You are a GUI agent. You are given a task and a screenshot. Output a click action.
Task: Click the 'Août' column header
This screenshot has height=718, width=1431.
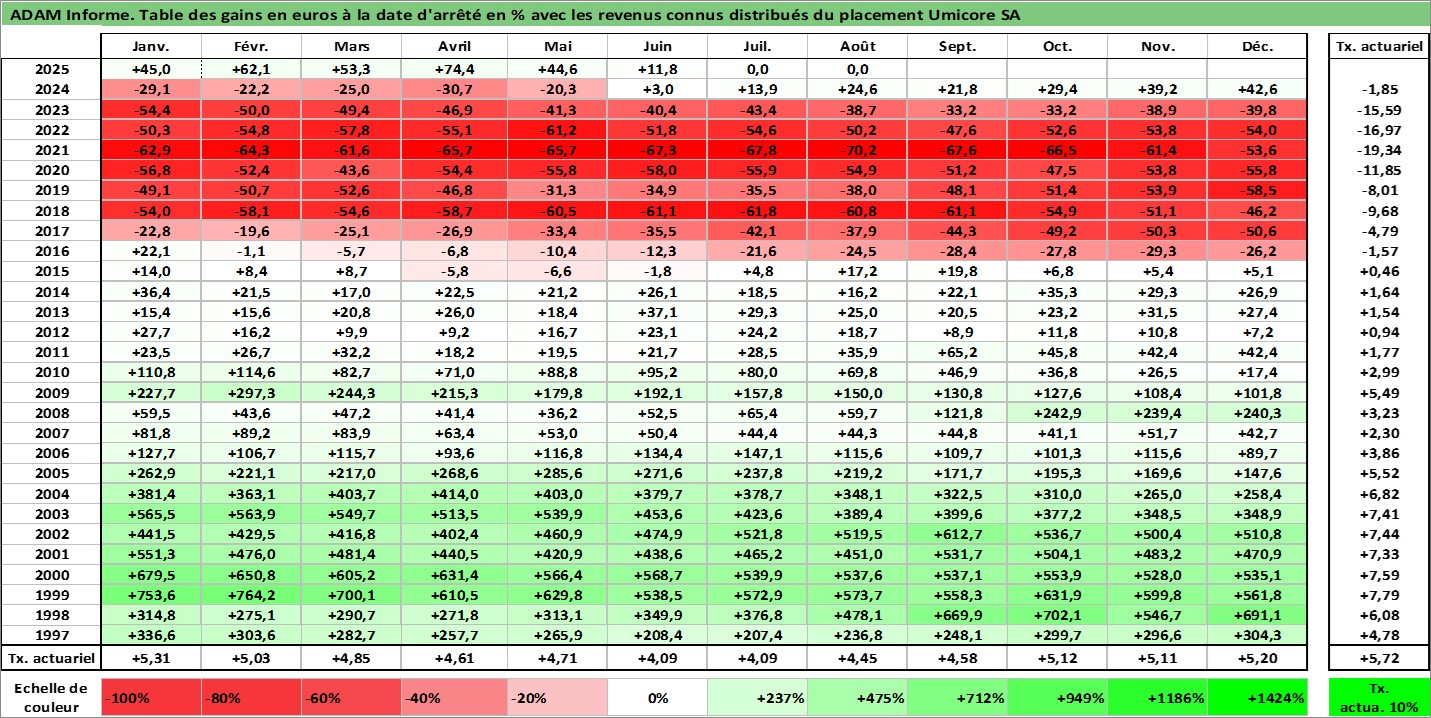click(857, 47)
